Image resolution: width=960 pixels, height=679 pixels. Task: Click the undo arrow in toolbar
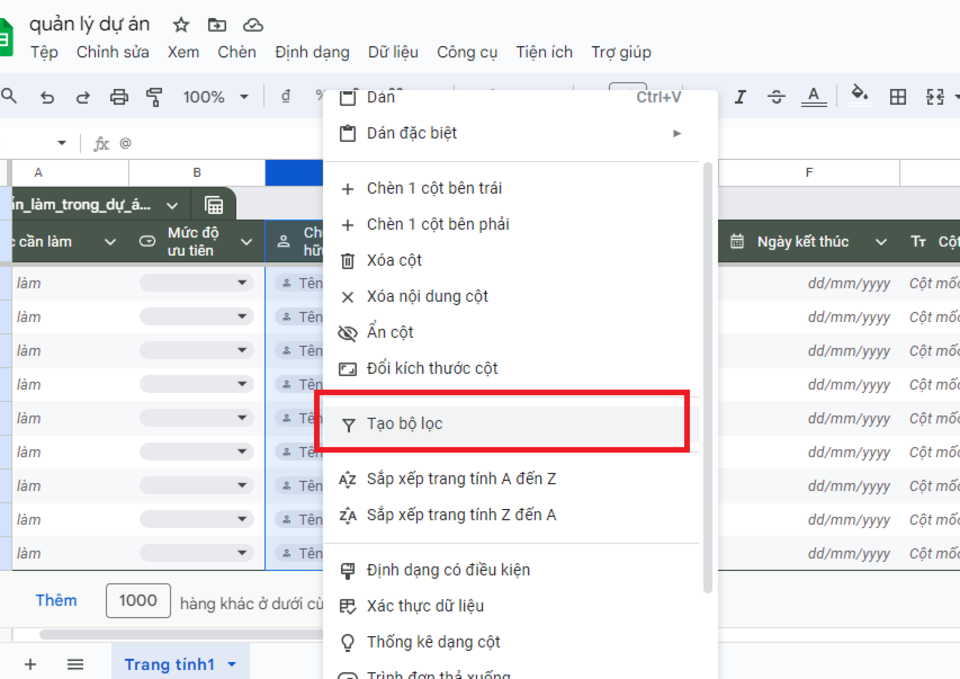pos(47,97)
